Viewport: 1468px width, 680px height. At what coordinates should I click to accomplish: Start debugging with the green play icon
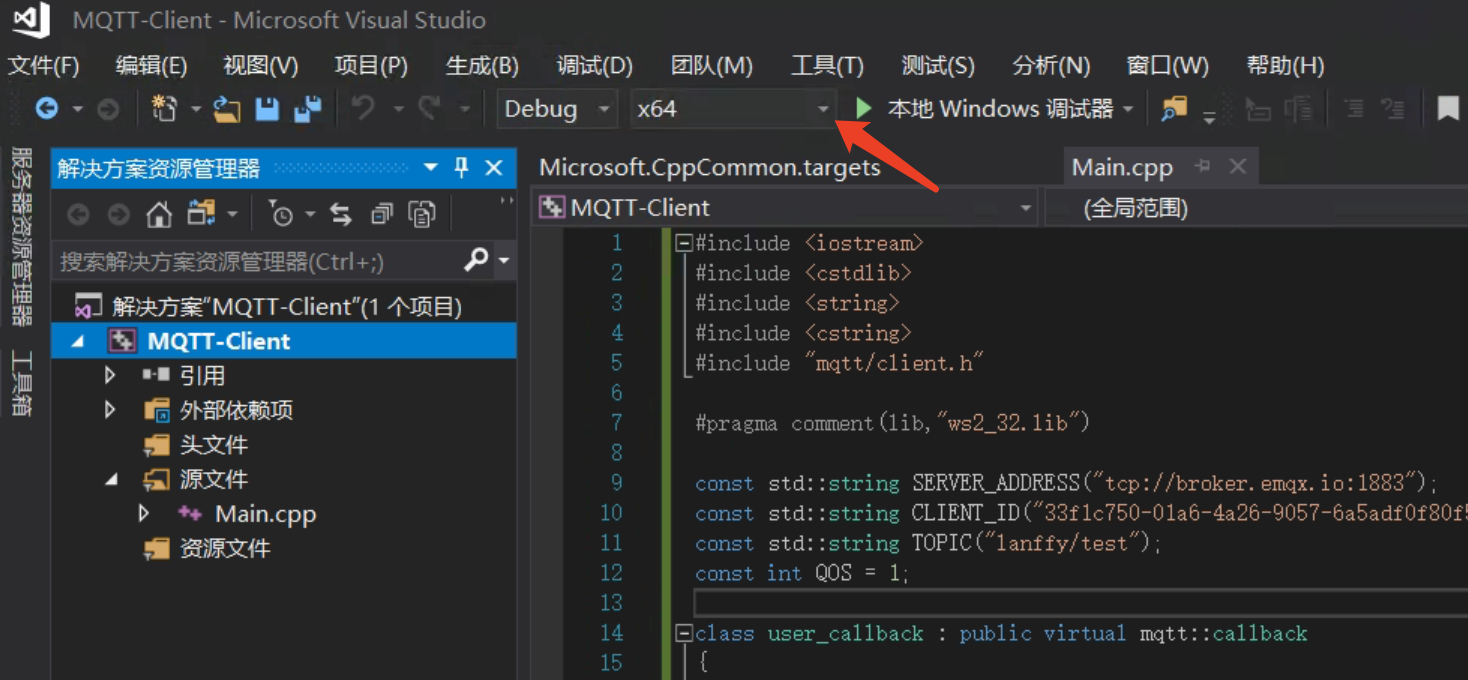coord(864,108)
